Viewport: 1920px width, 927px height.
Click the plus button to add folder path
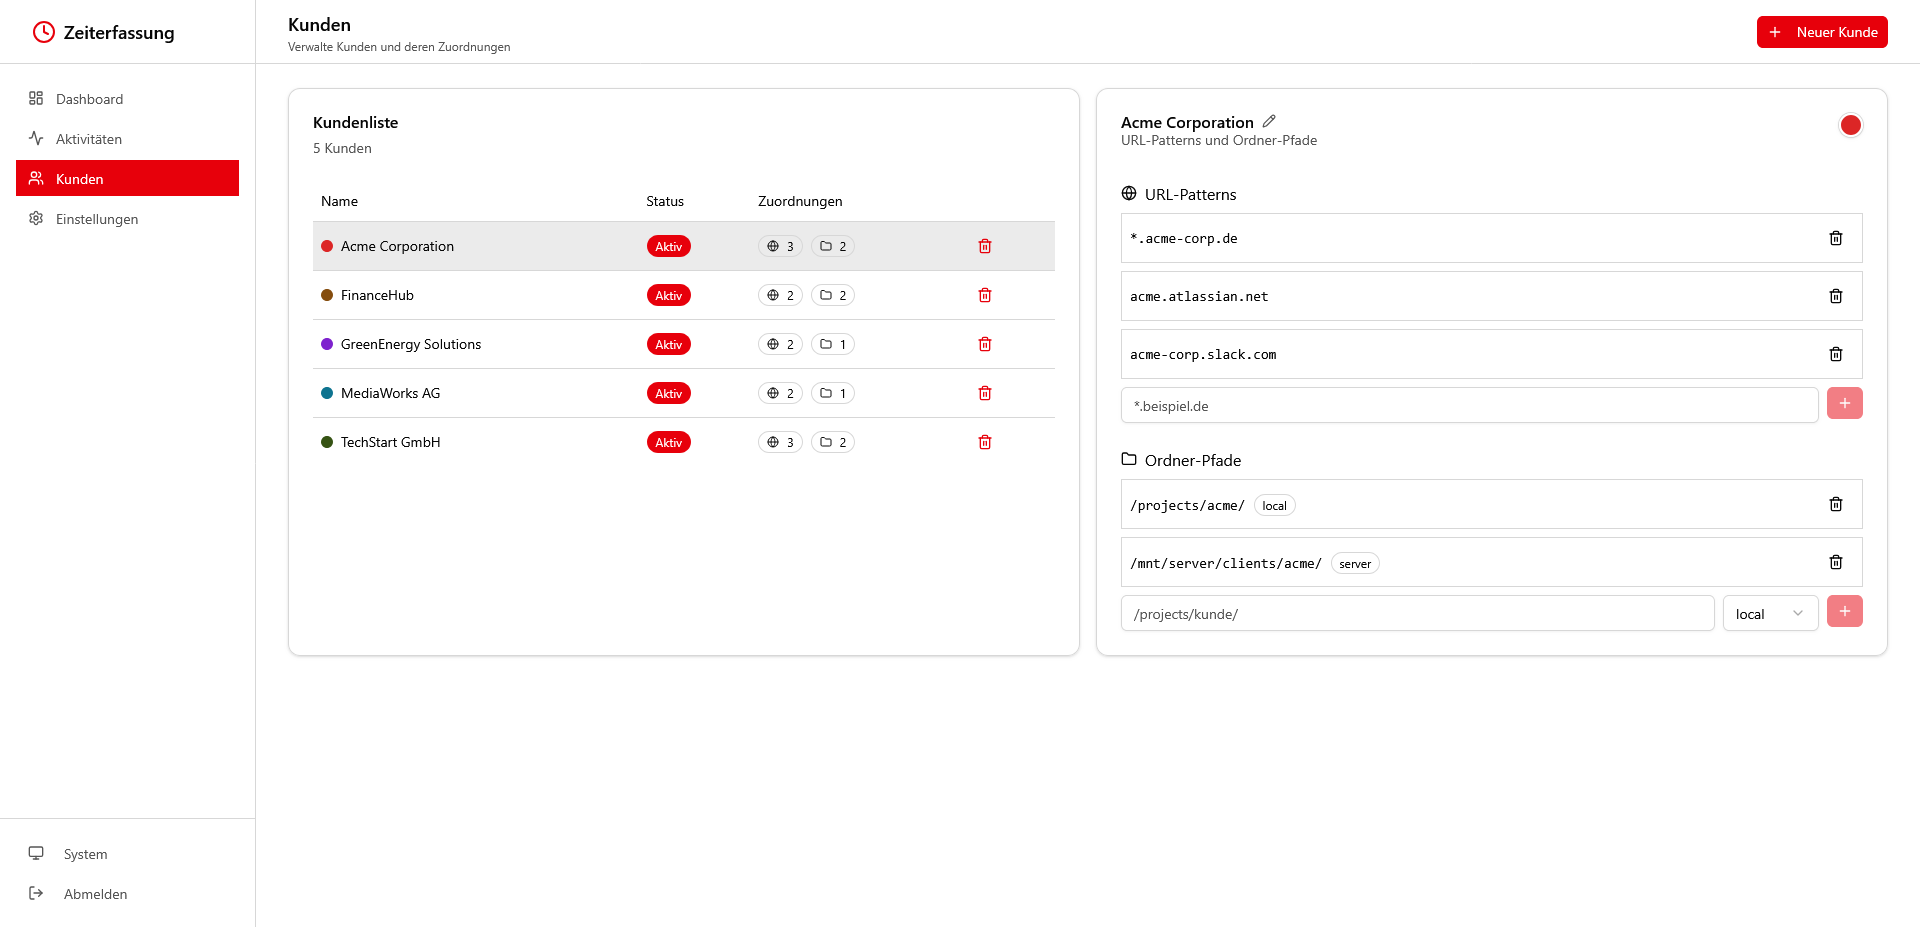pos(1844,611)
